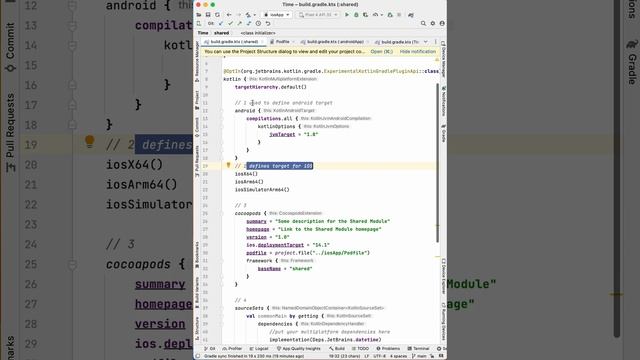Navigate back with the left arrow icon

pos(229,15)
